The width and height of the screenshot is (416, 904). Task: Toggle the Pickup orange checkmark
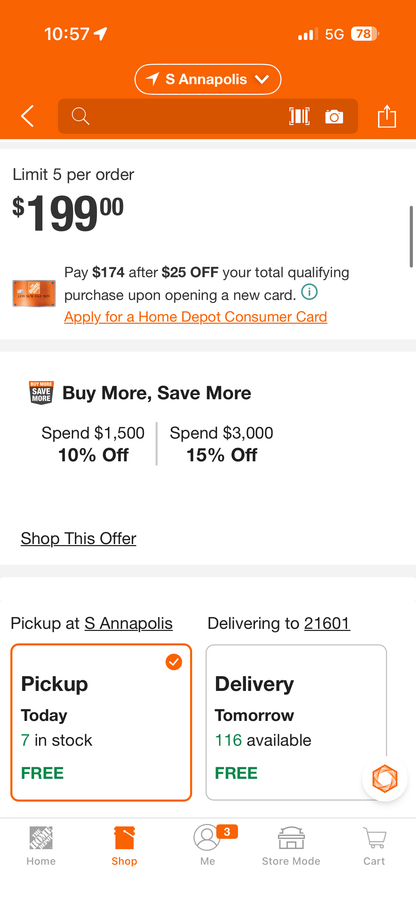173,662
